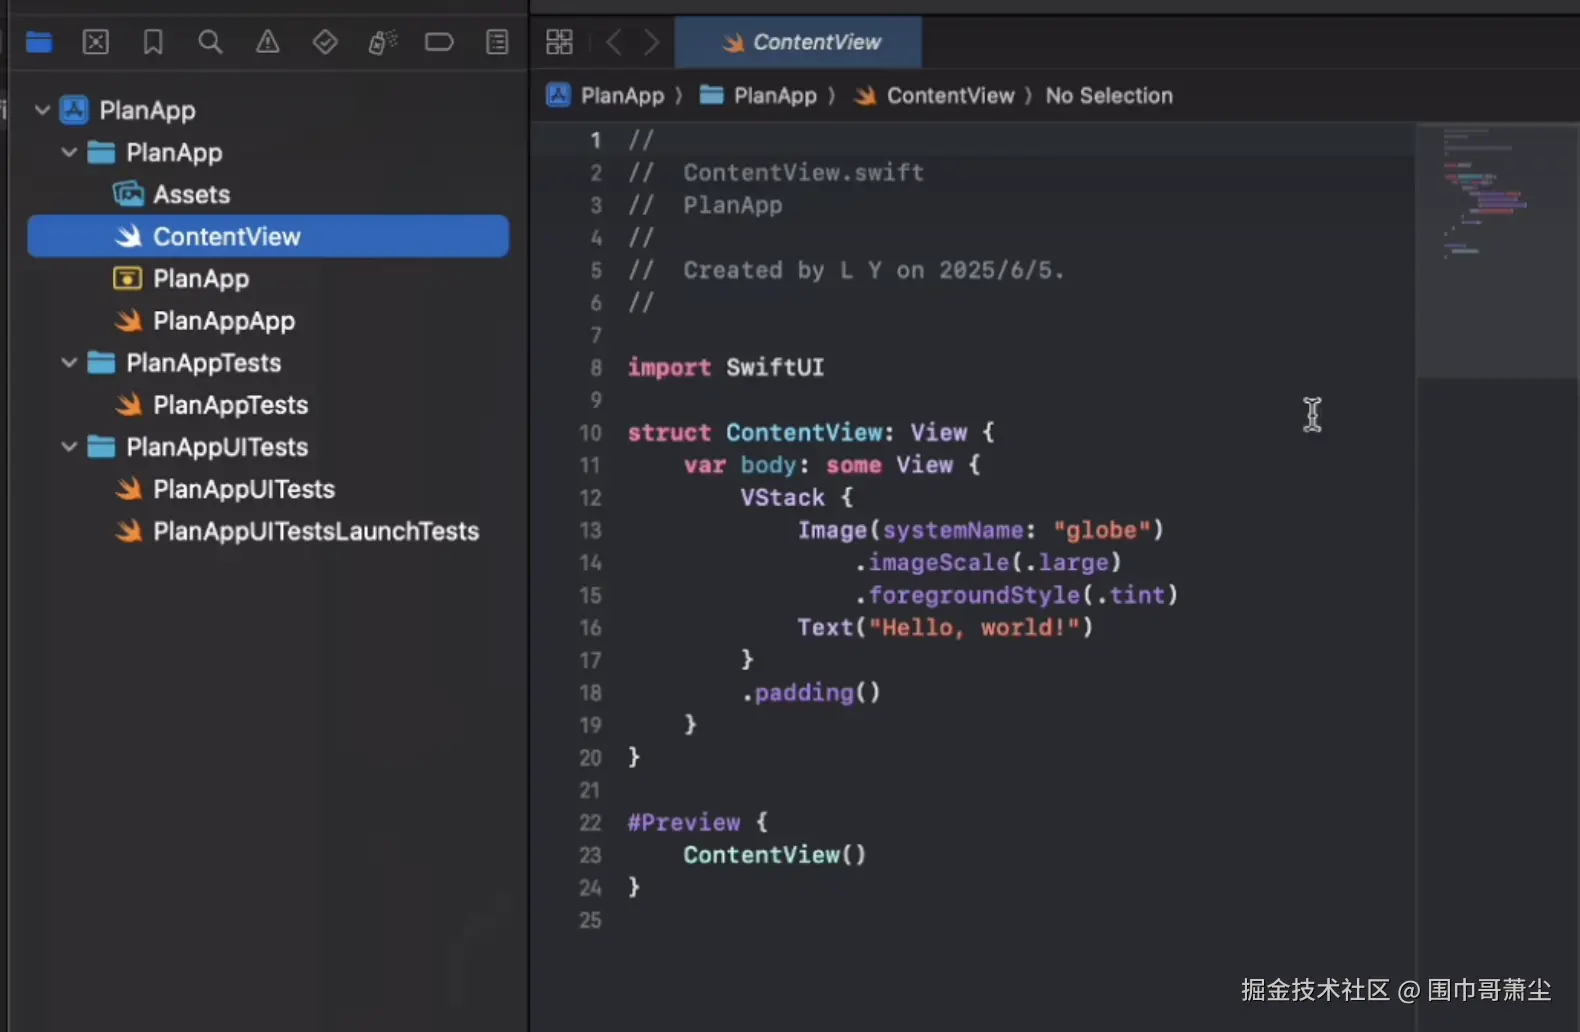Viewport: 1580px width, 1032px height.
Task: Open PlanApp entitlements file below ContentView
Action: [x=201, y=278]
